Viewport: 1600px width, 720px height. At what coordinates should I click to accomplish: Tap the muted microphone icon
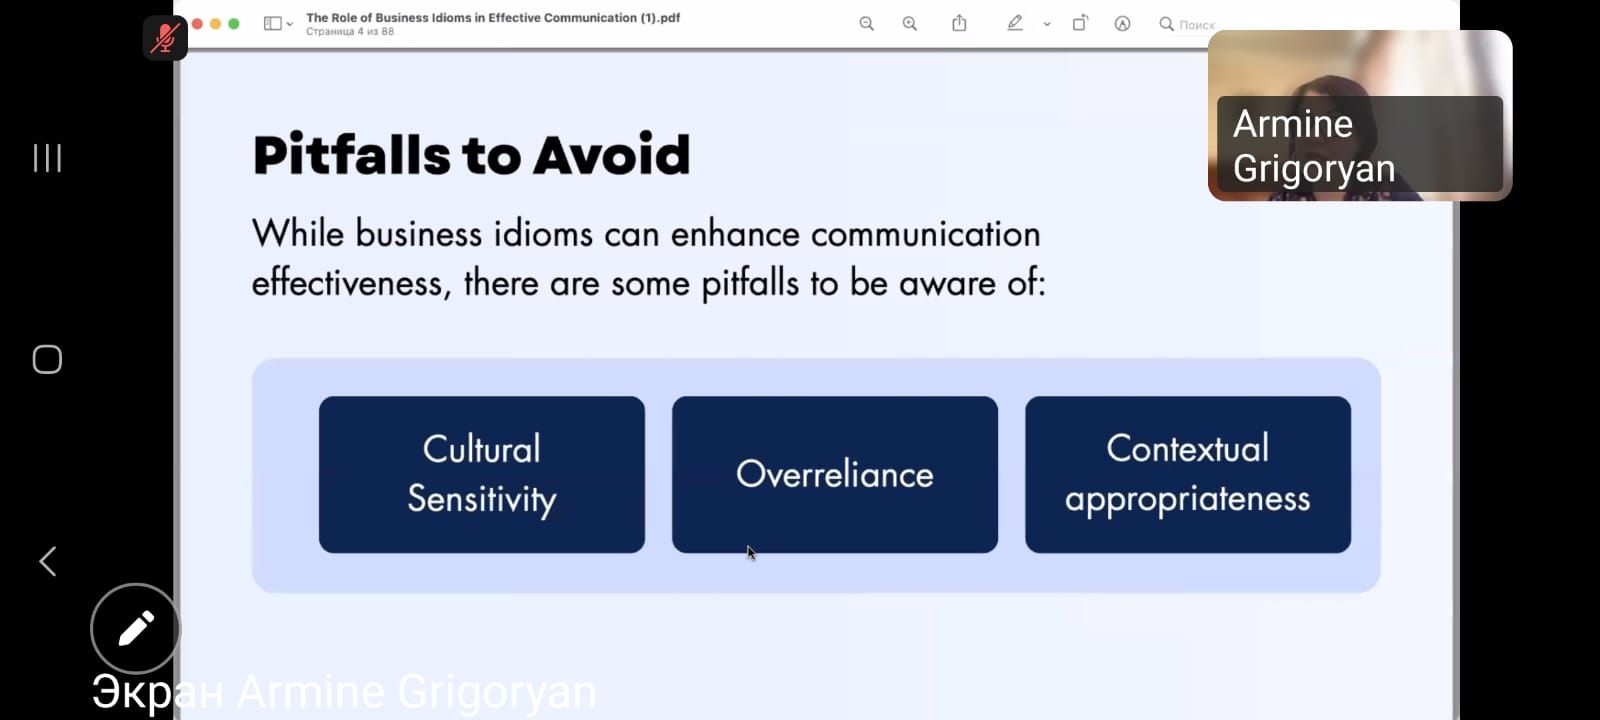tap(165, 38)
